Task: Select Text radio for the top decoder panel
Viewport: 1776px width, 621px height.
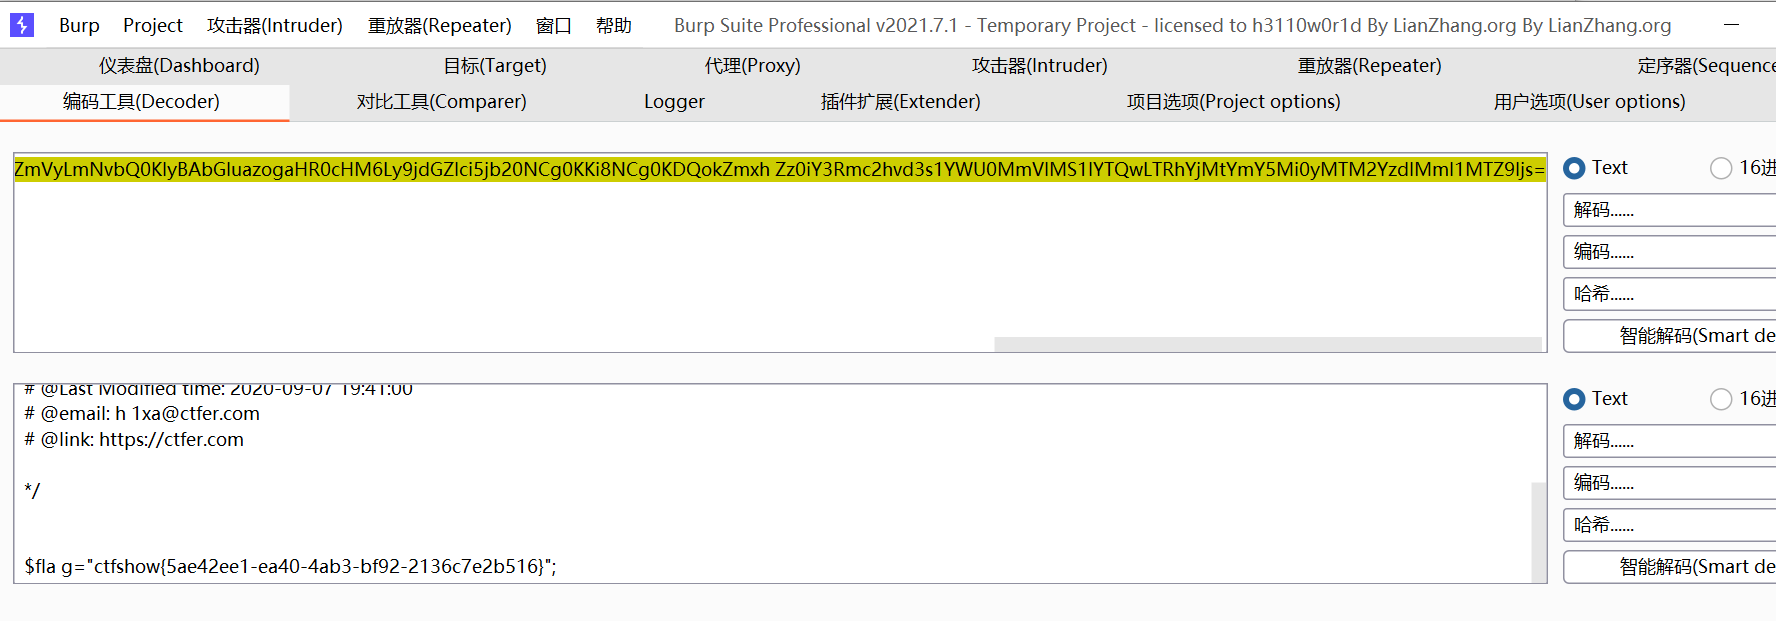Action: tap(1574, 168)
